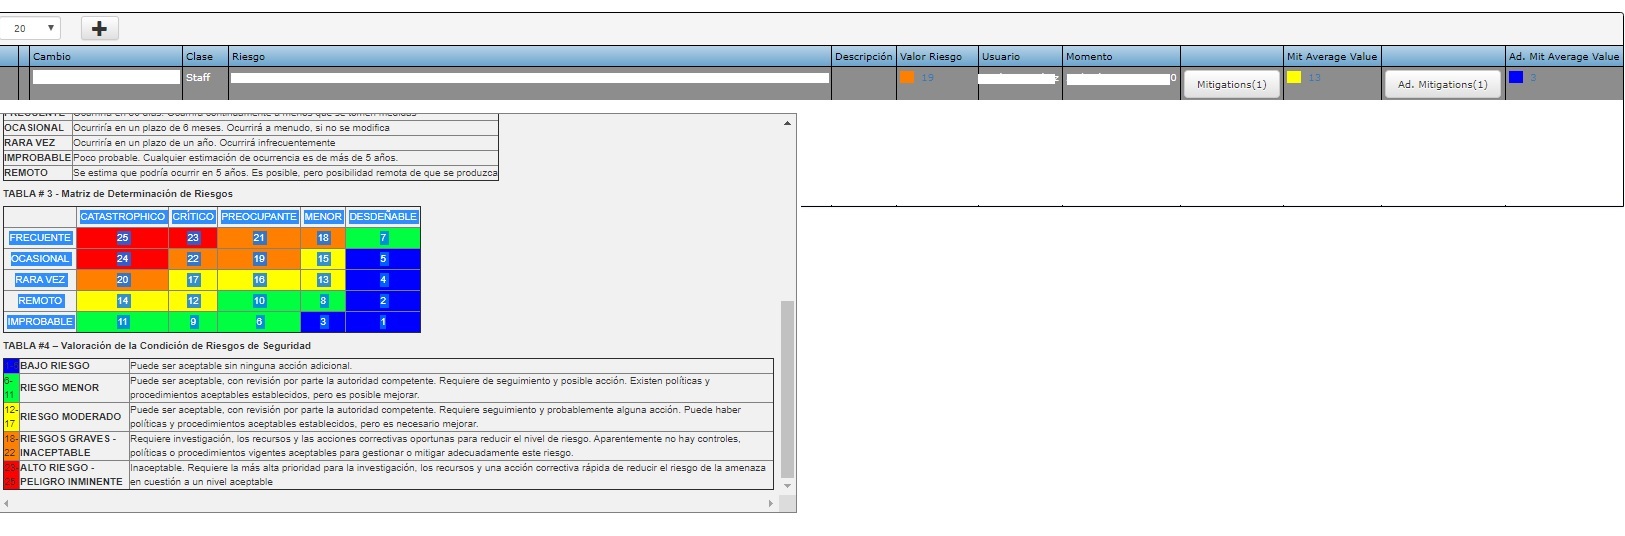Click the blue Ad. Mit Average swatch
Viewport: 1625px width, 536px height.
(1516, 77)
